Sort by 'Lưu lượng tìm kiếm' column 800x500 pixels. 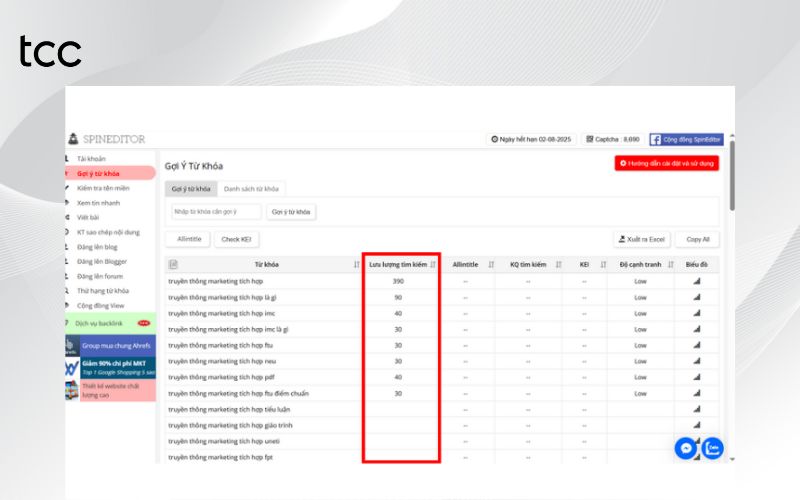click(x=432, y=265)
